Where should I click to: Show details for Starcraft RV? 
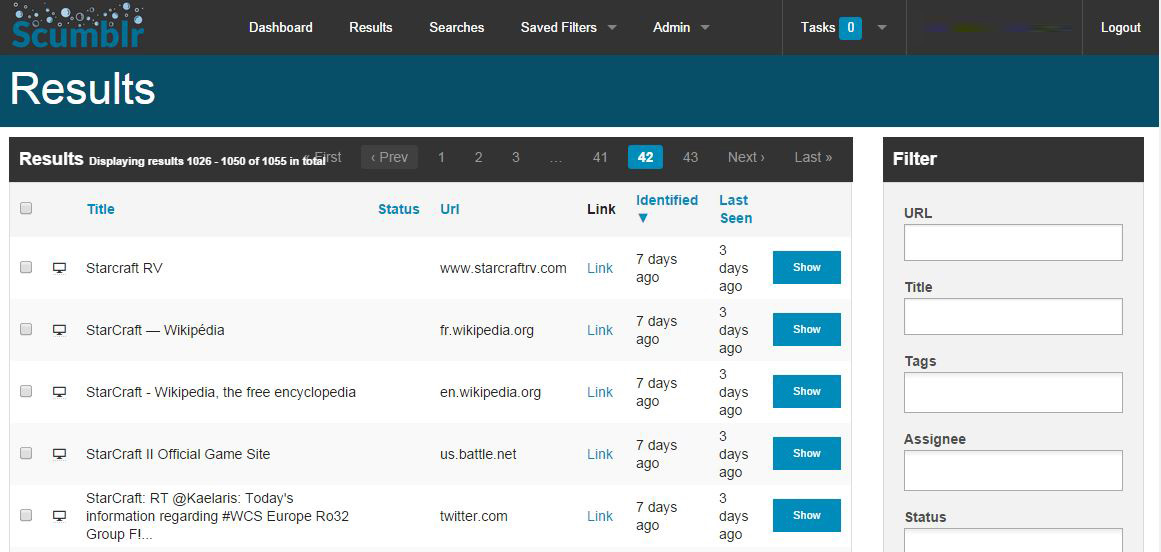pos(806,267)
